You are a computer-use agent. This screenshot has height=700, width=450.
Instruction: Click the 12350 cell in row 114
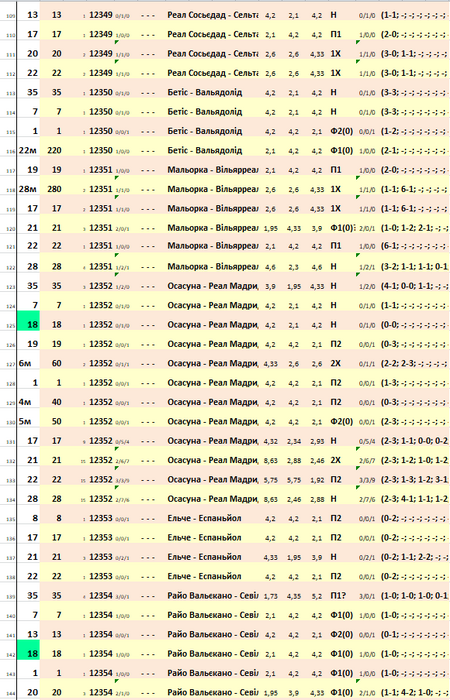[x=101, y=112]
